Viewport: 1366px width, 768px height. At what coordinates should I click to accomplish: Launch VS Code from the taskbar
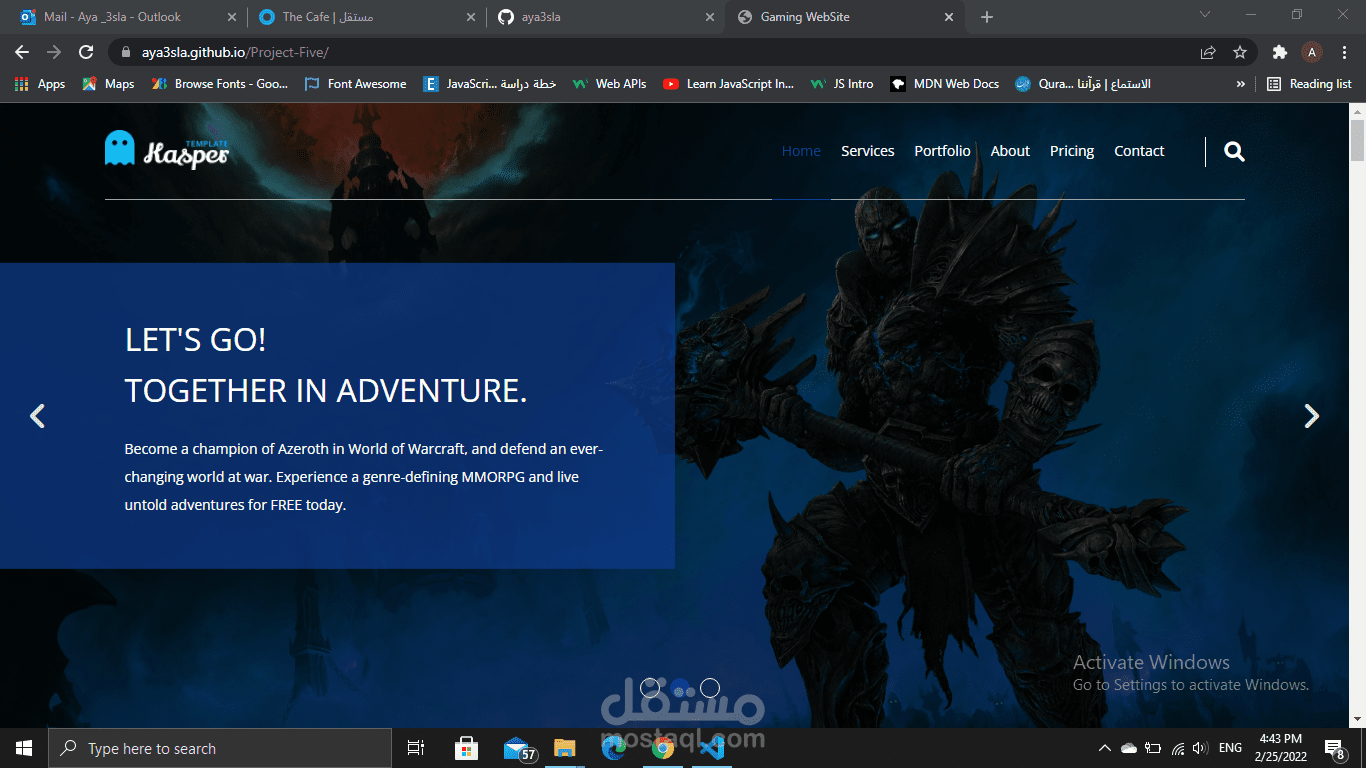tap(712, 748)
